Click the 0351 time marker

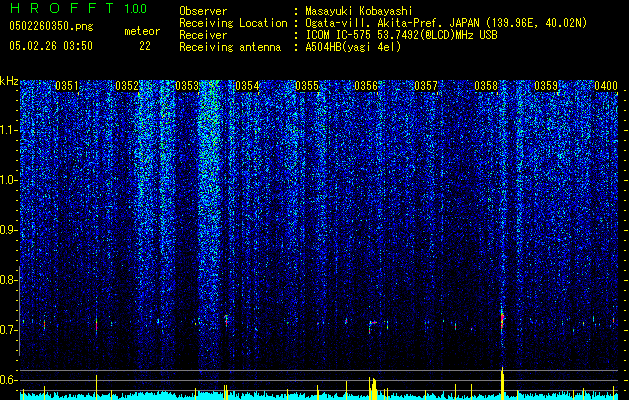pos(67,86)
